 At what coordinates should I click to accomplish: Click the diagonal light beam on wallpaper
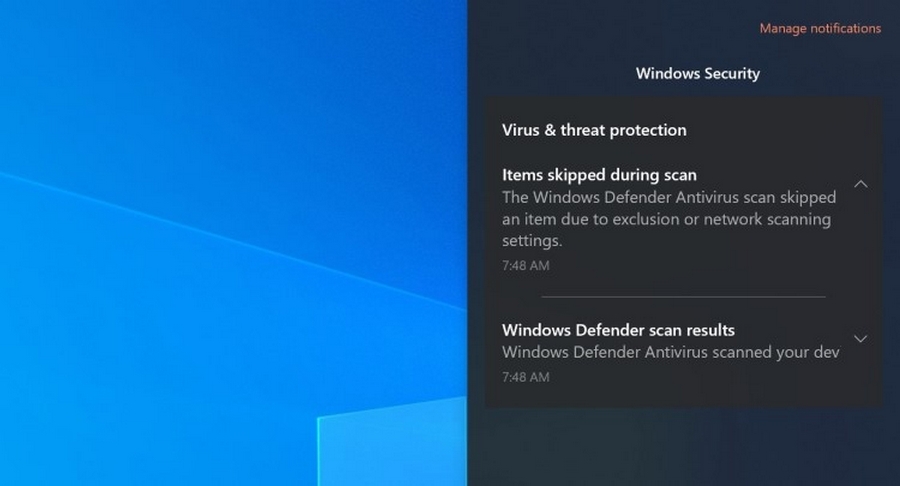point(230,240)
